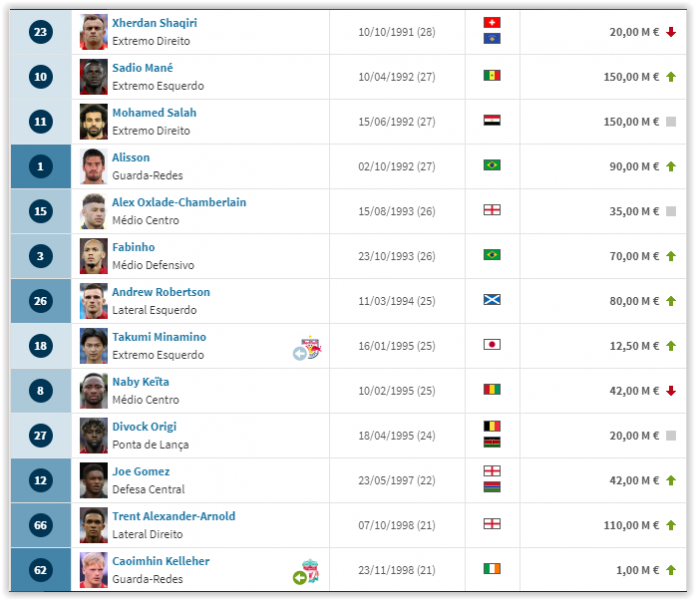Viewport: 695px width, 600px height.
Task: Click Alisson's player photo thumbnail
Action: (x=93, y=166)
